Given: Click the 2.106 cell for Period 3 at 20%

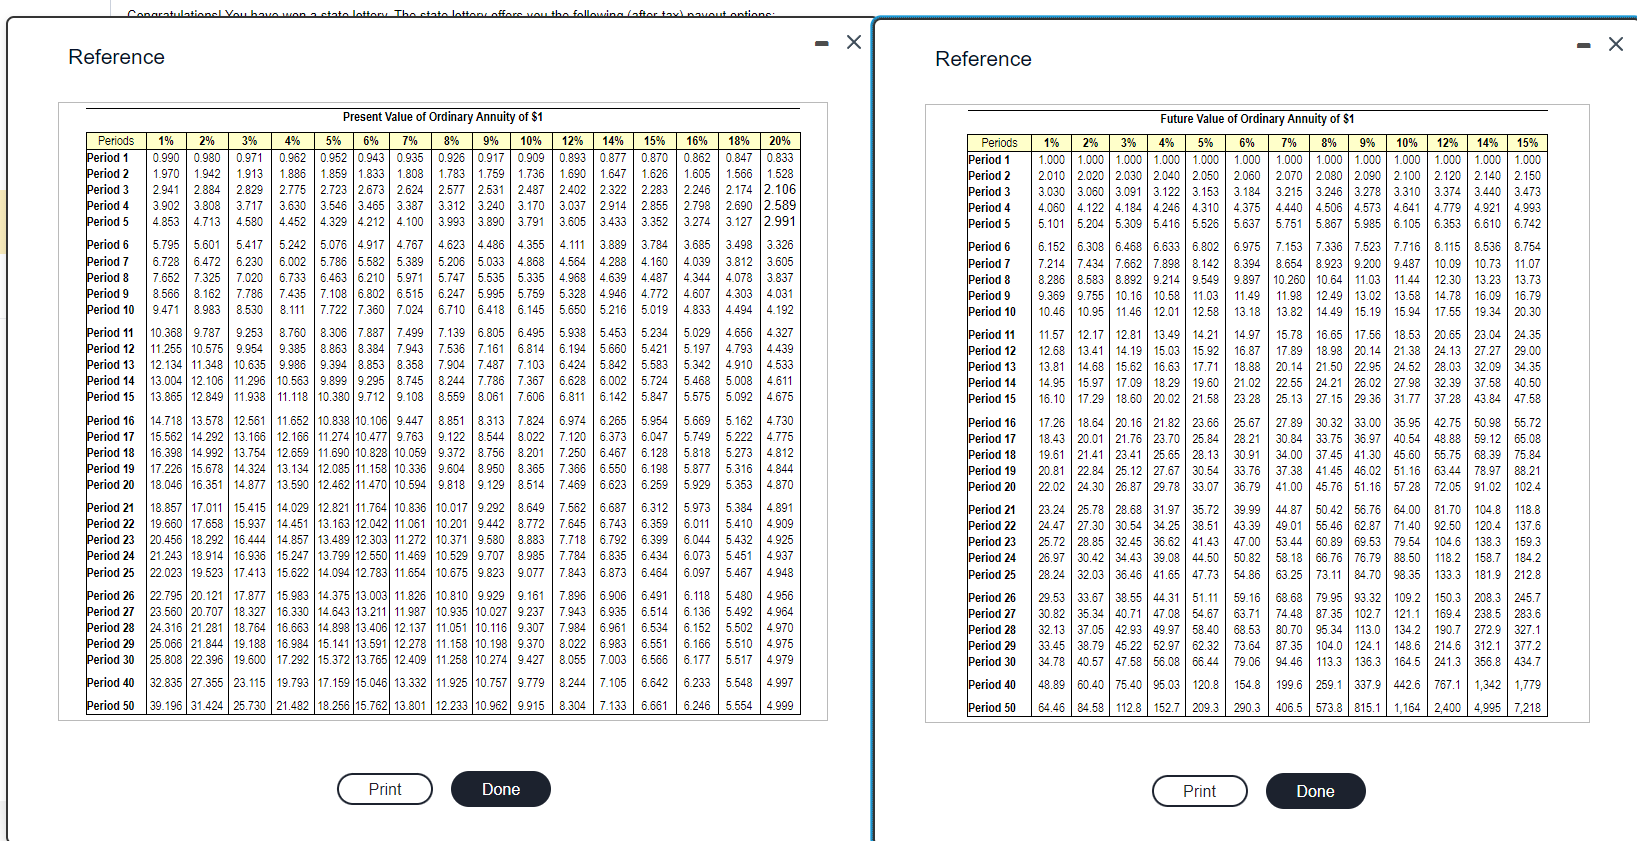Looking at the screenshot, I should pos(780,190).
